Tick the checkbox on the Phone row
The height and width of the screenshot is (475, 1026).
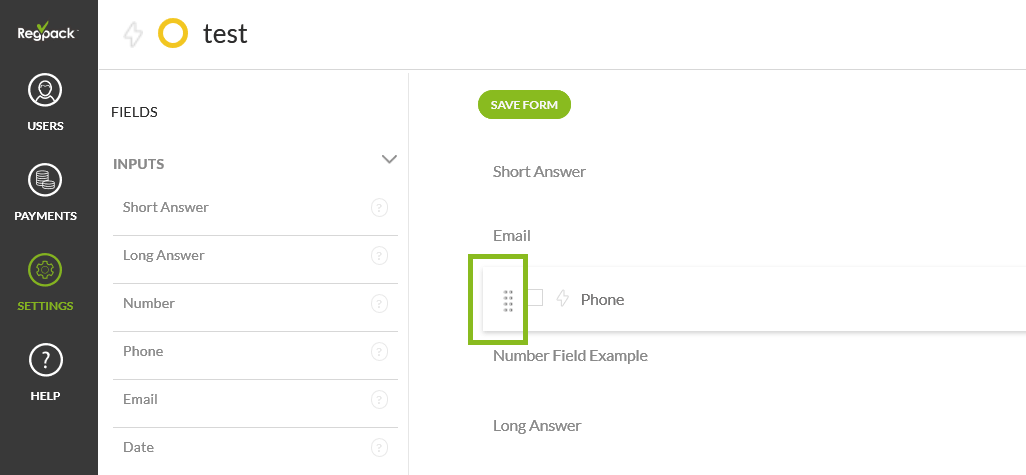point(535,298)
